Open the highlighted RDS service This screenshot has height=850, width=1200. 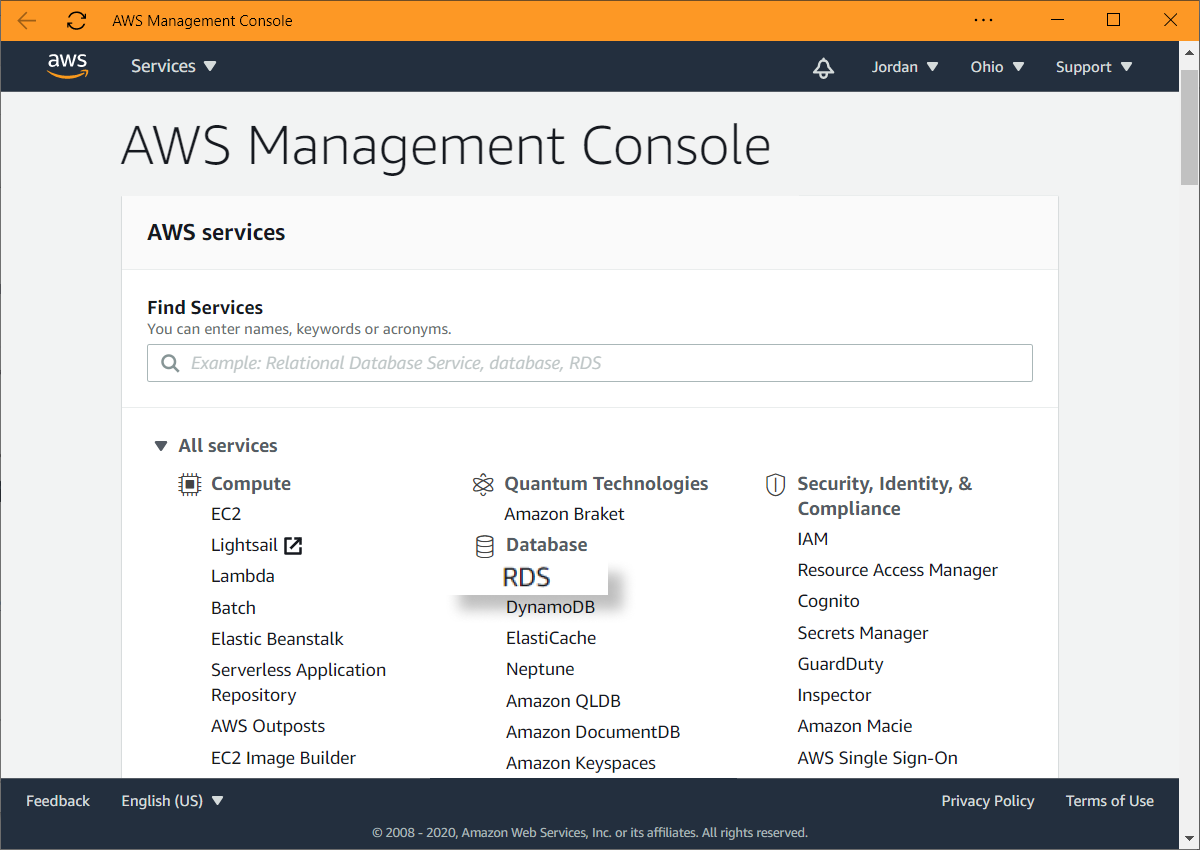[527, 577]
